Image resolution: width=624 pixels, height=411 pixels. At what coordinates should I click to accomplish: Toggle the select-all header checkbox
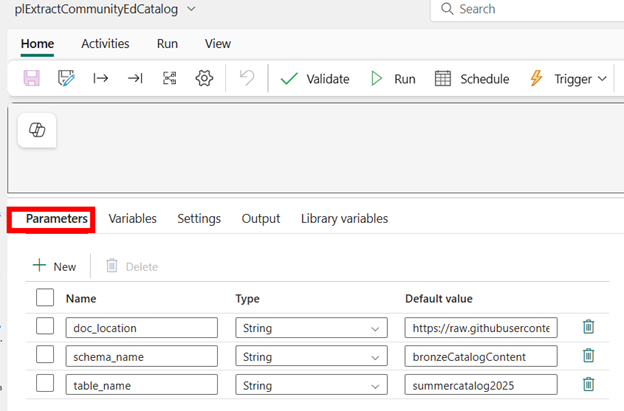pos(44,298)
